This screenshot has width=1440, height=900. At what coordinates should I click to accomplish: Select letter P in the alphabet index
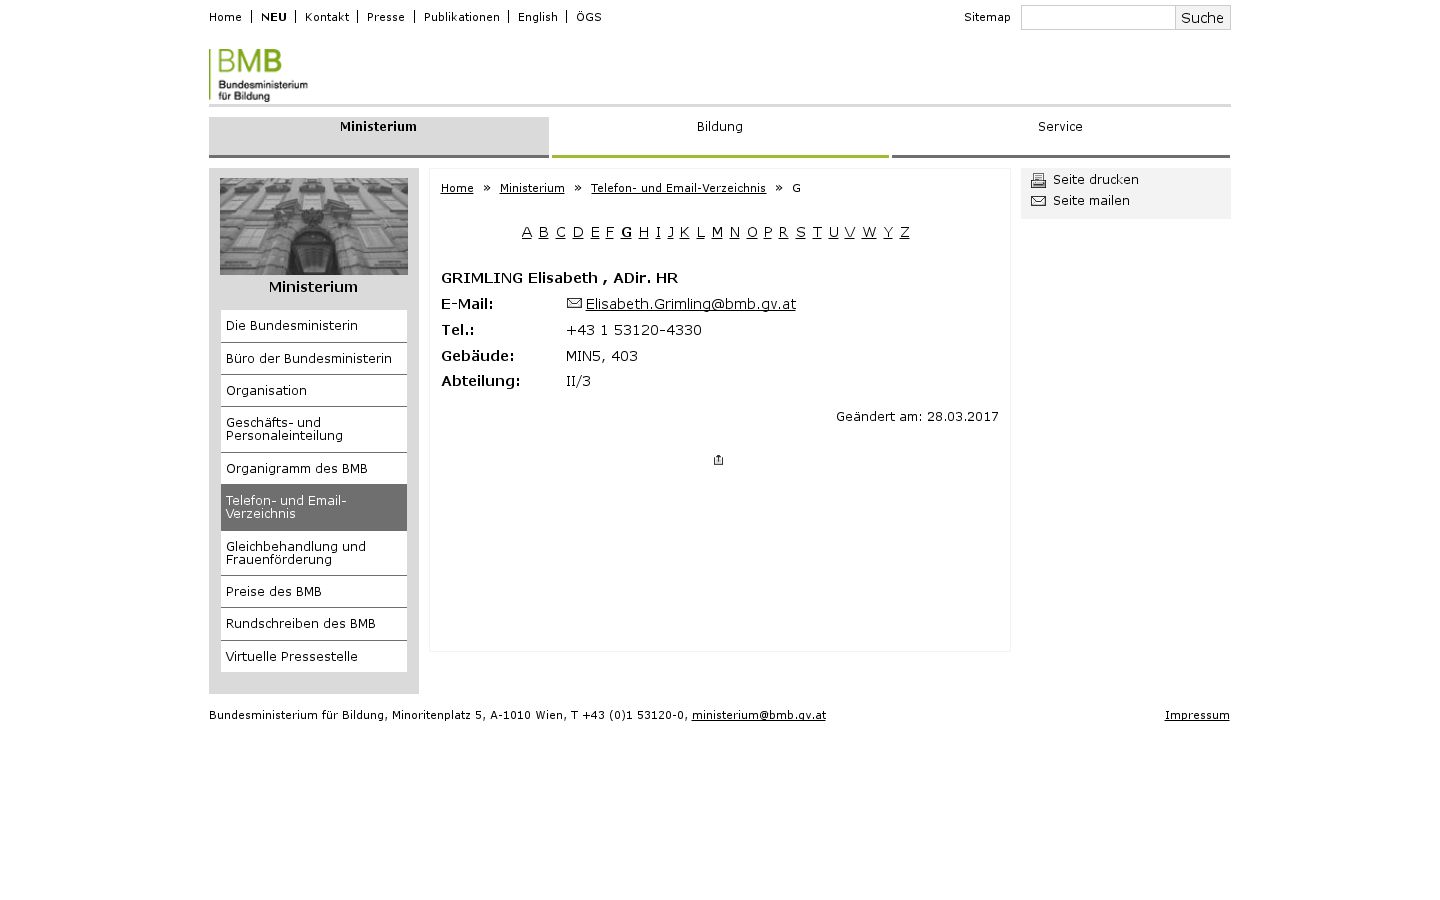(768, 232)
